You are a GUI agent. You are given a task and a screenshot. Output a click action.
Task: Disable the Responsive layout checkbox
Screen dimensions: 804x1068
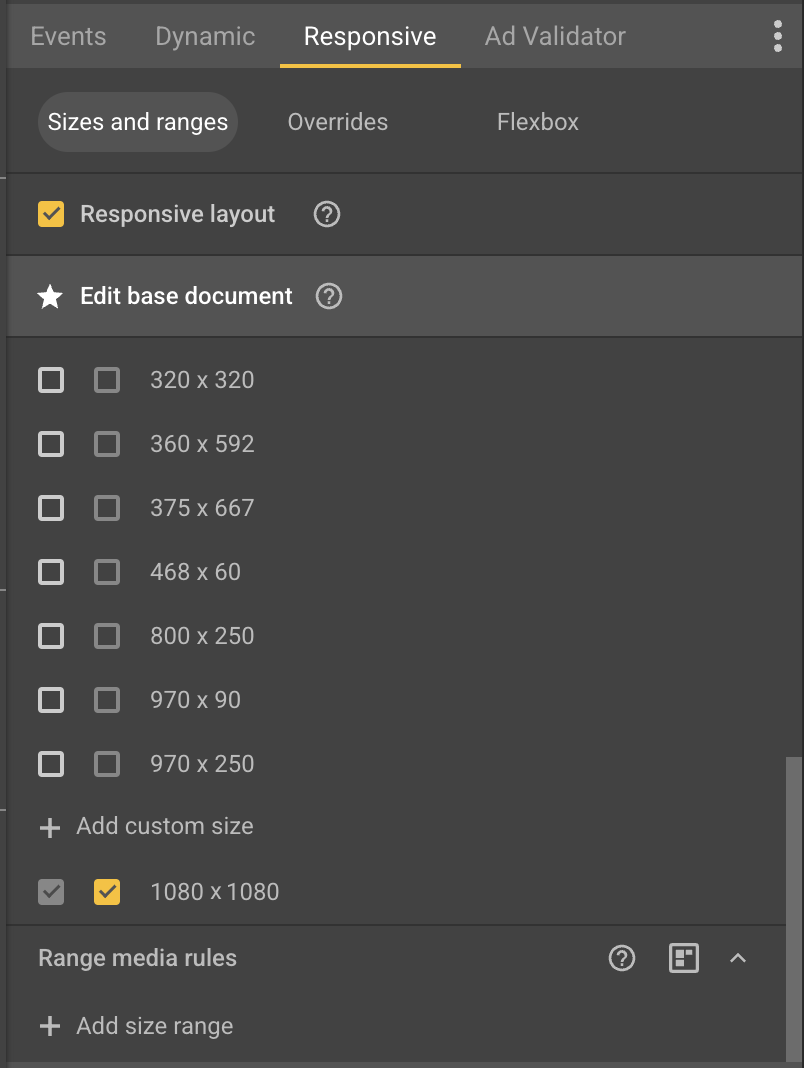click(x=51, y=214)
